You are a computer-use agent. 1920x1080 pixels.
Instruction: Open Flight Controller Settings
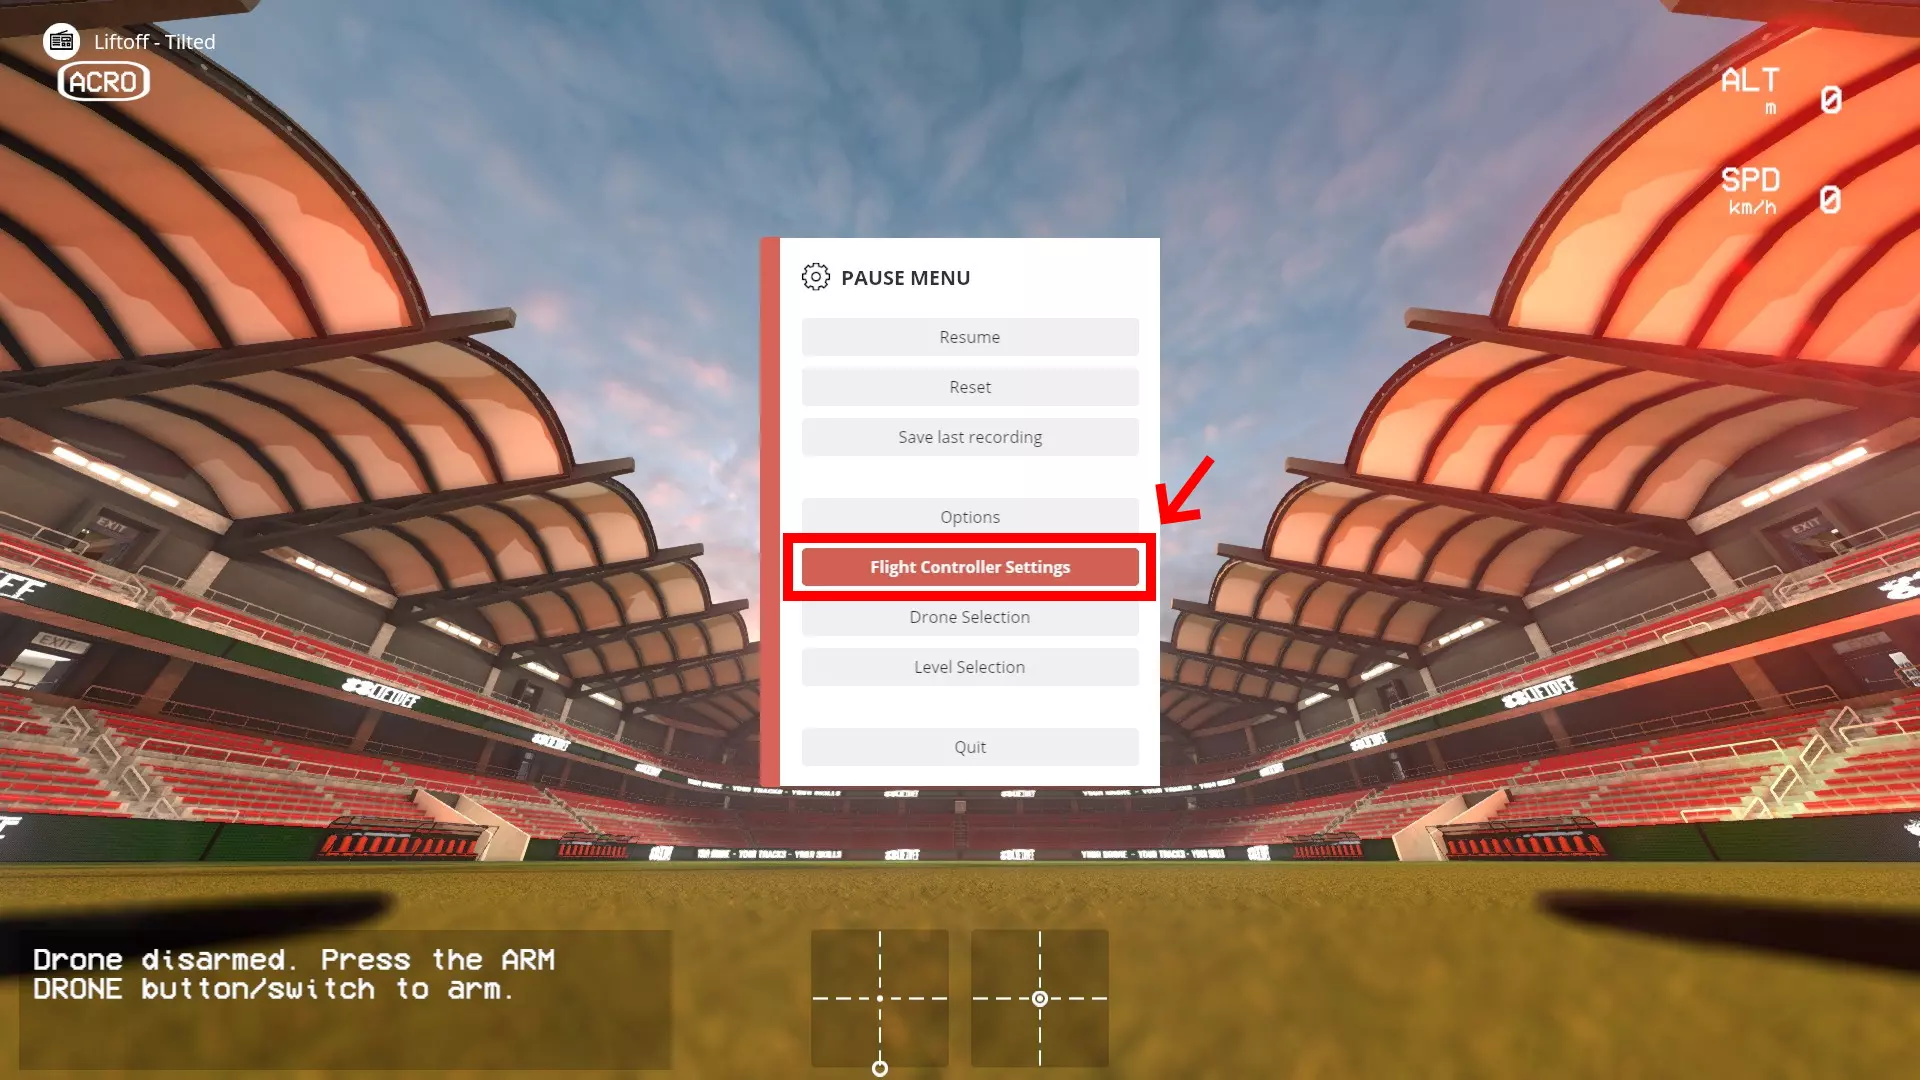pyautogui.click(x=970, y=567)
